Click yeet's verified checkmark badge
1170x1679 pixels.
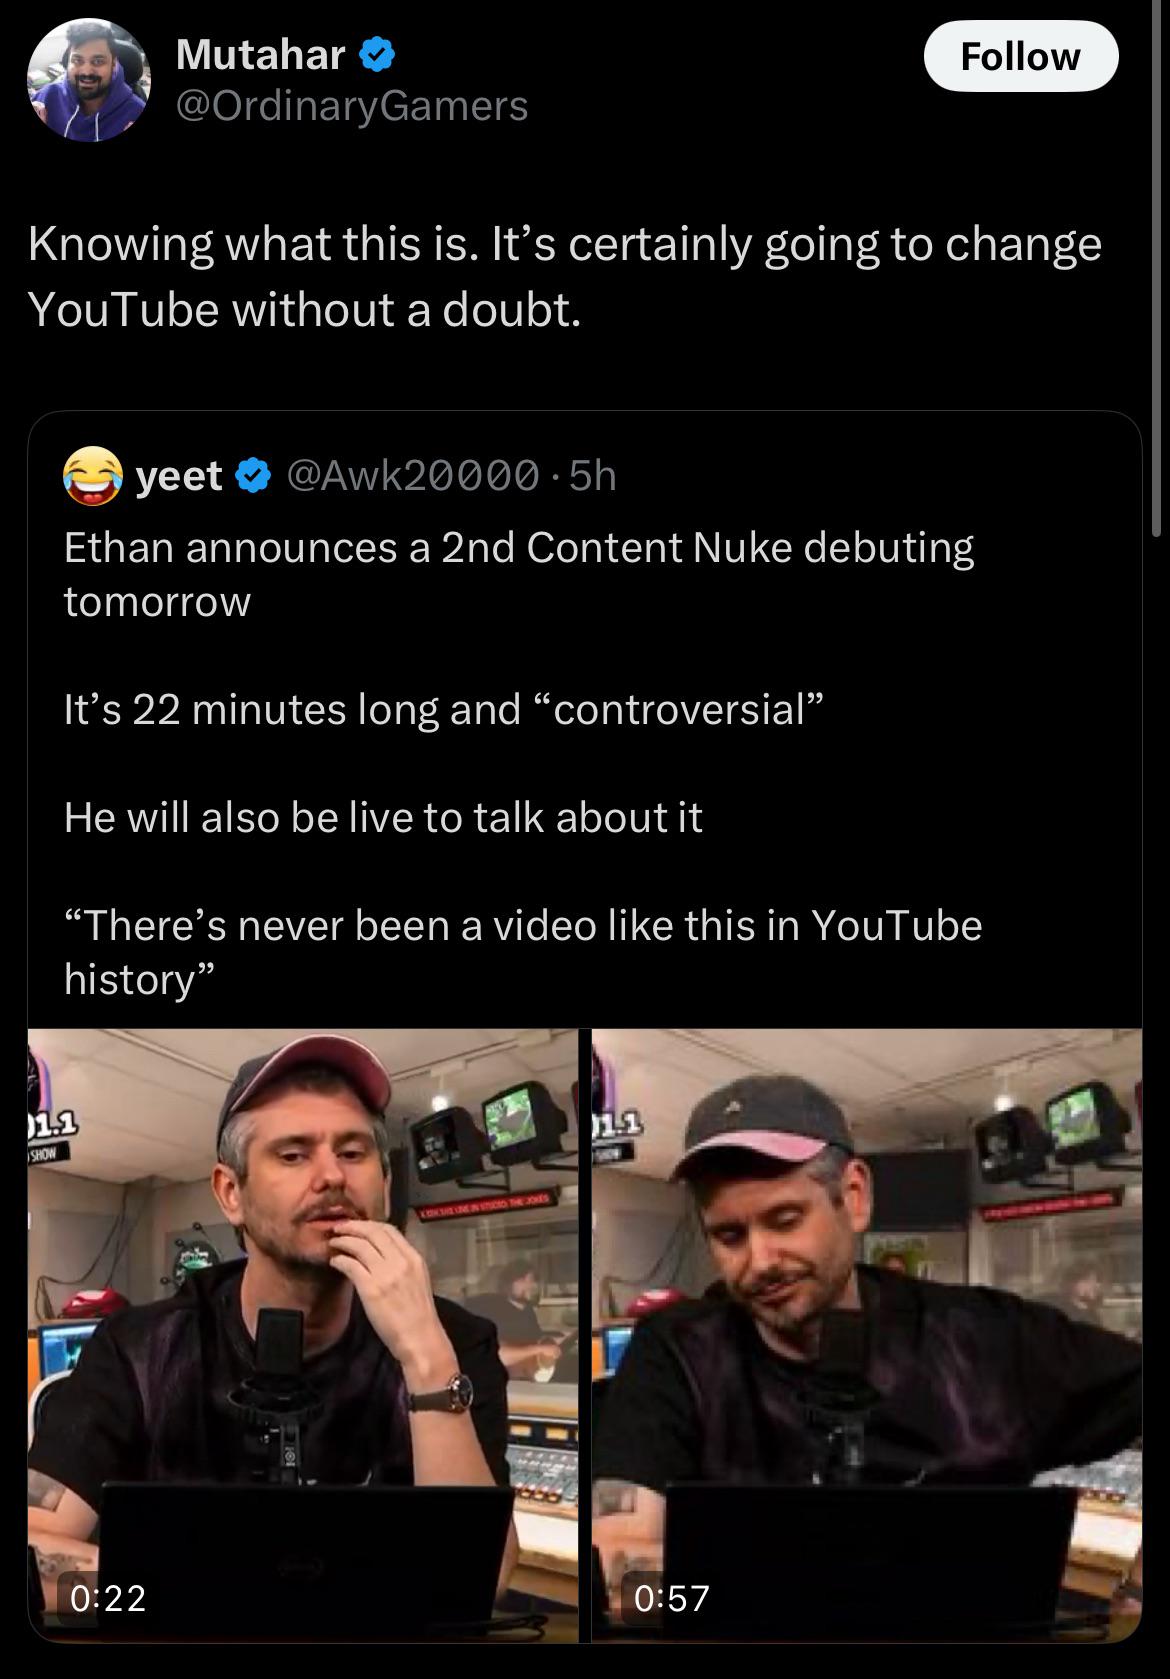point(253,476)
